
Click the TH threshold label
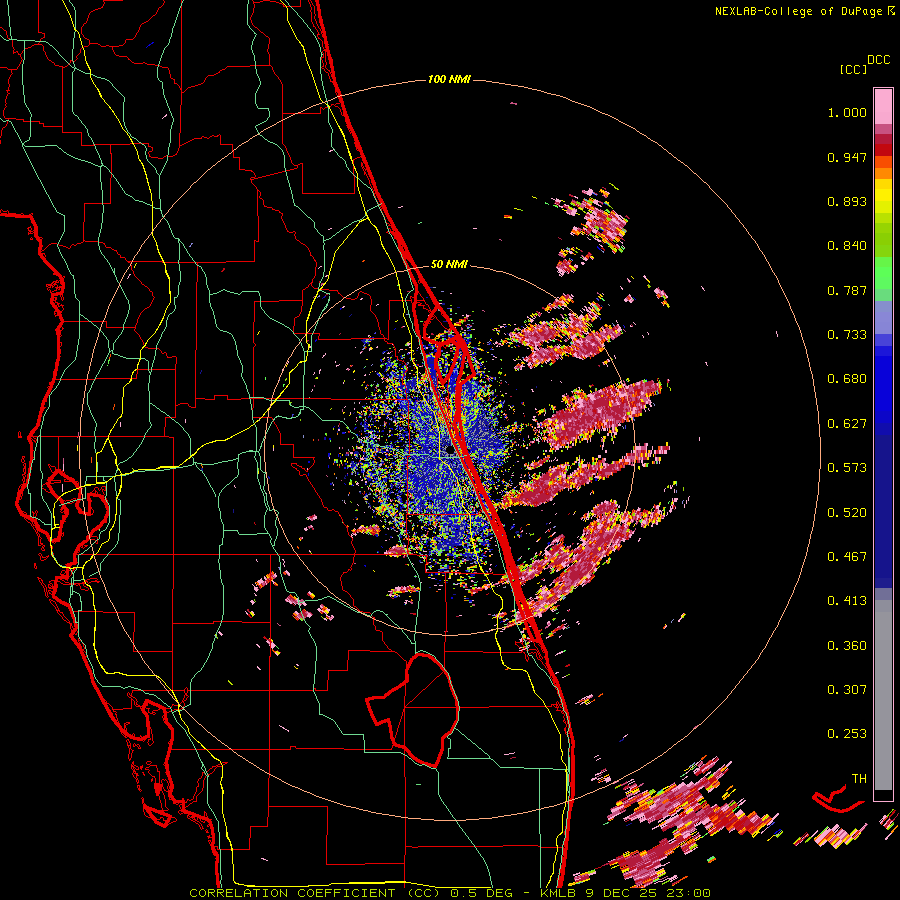click(x=859, y=779)
